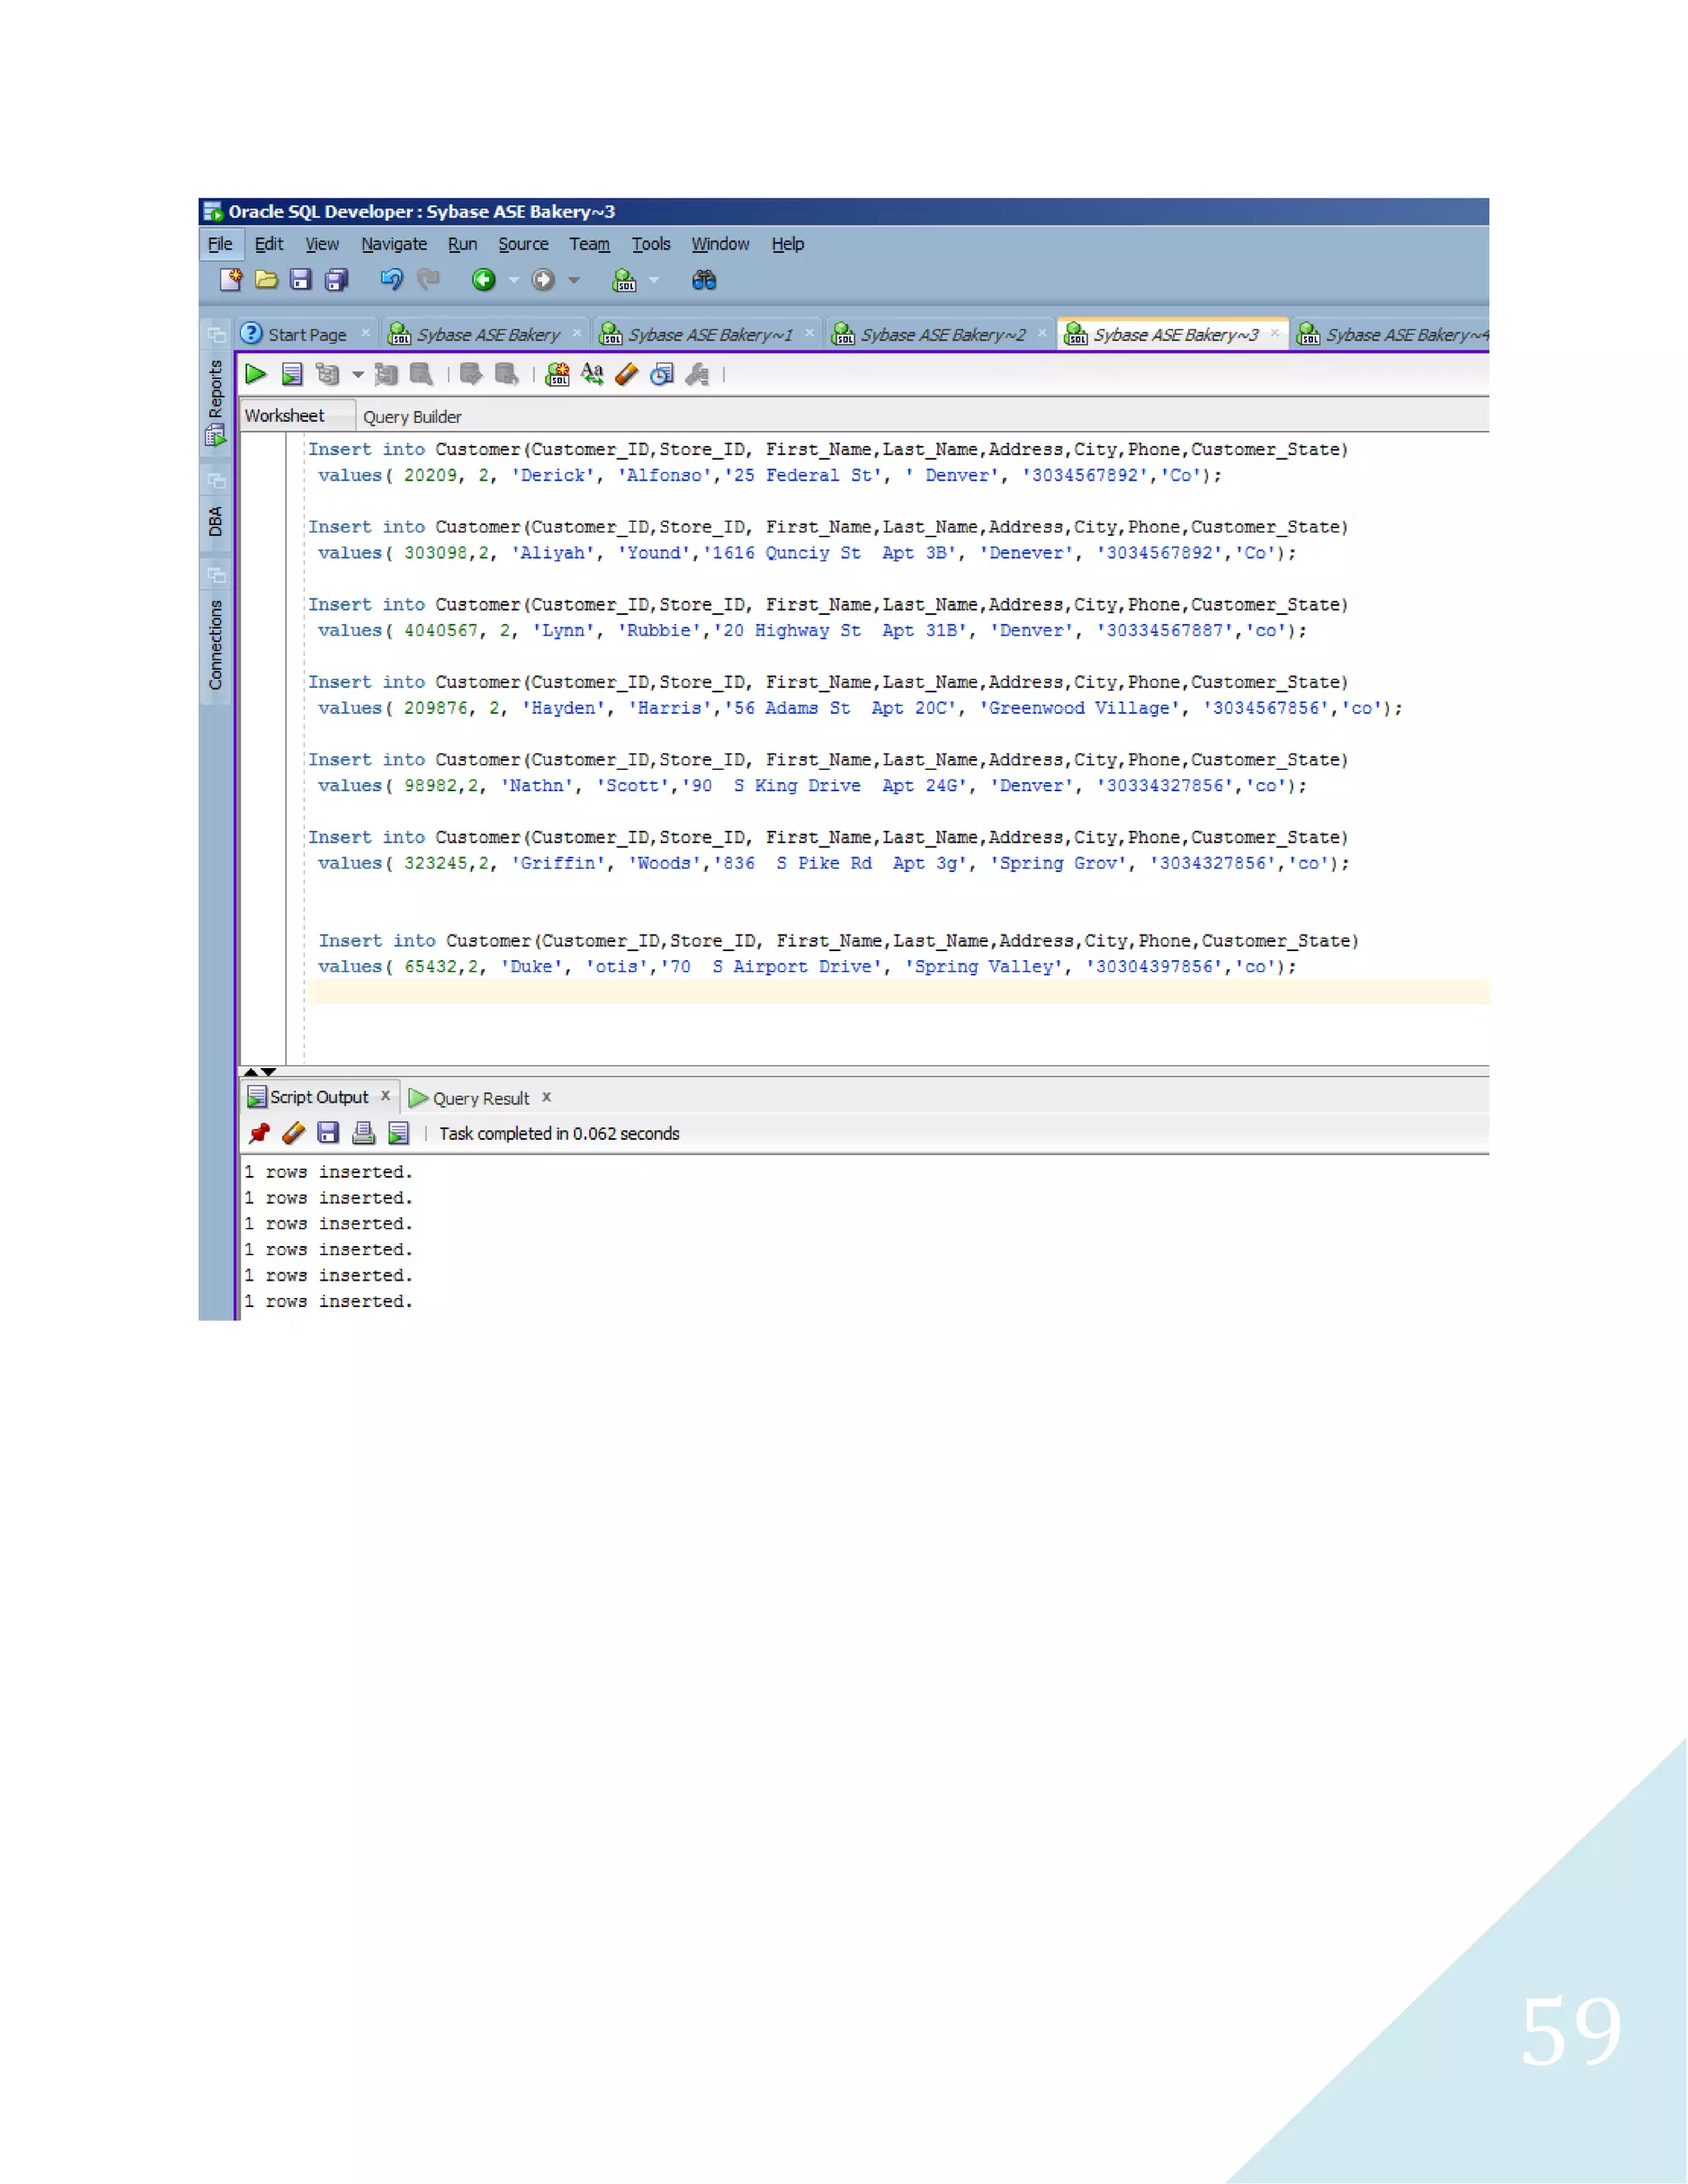
Task: Select the Query Result tab
Action: coord(480,1098)
